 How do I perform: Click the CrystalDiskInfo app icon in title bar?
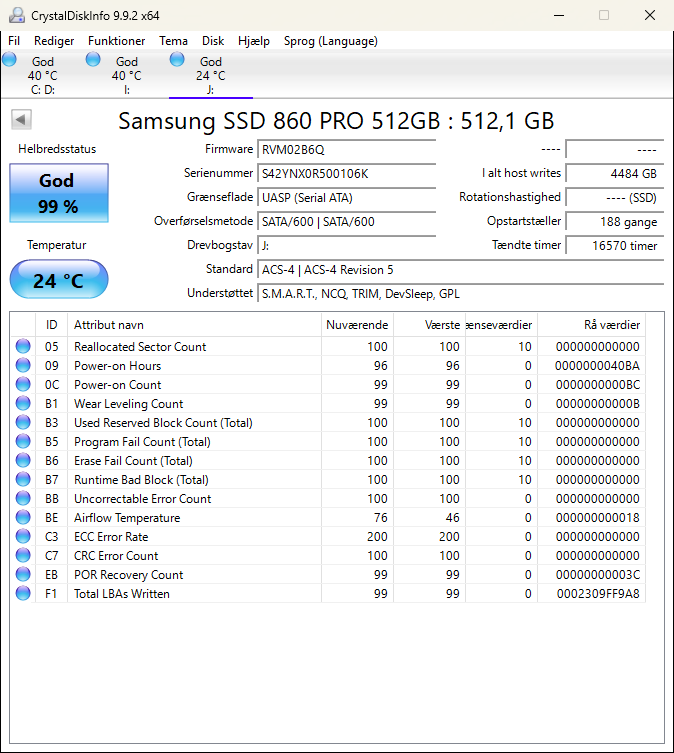[17, 15]
